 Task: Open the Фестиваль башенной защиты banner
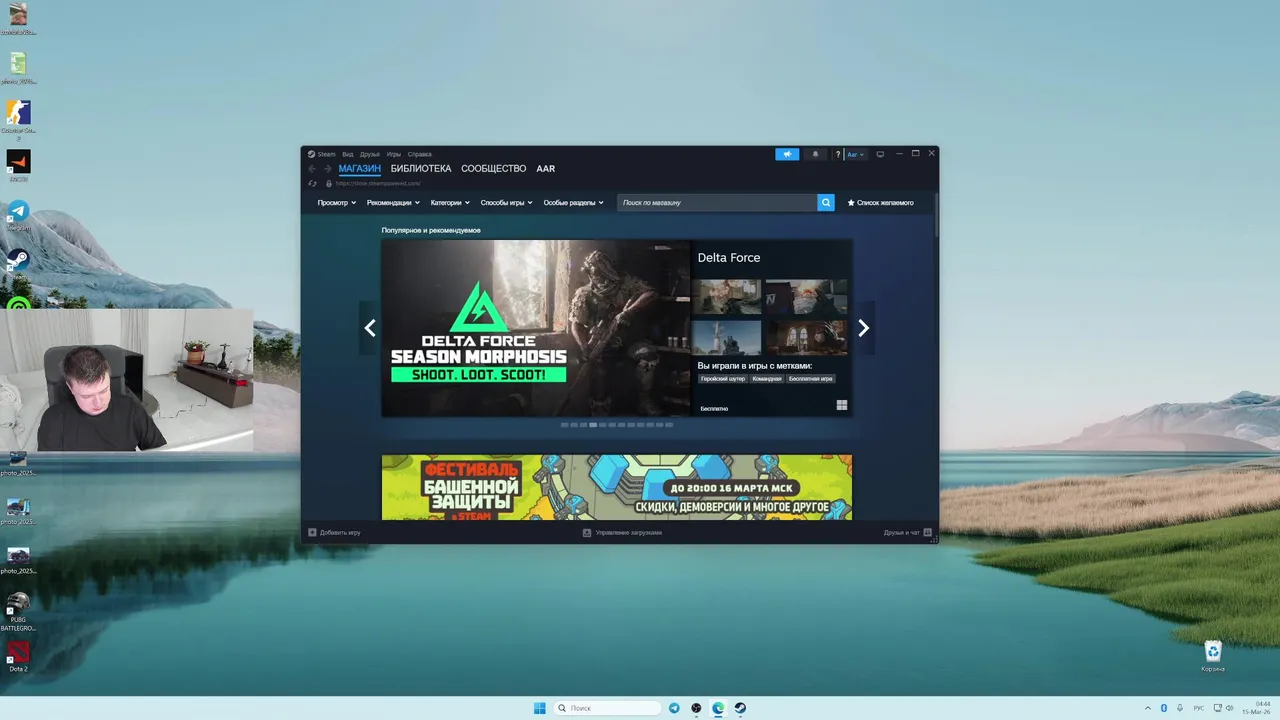point(617,487)
